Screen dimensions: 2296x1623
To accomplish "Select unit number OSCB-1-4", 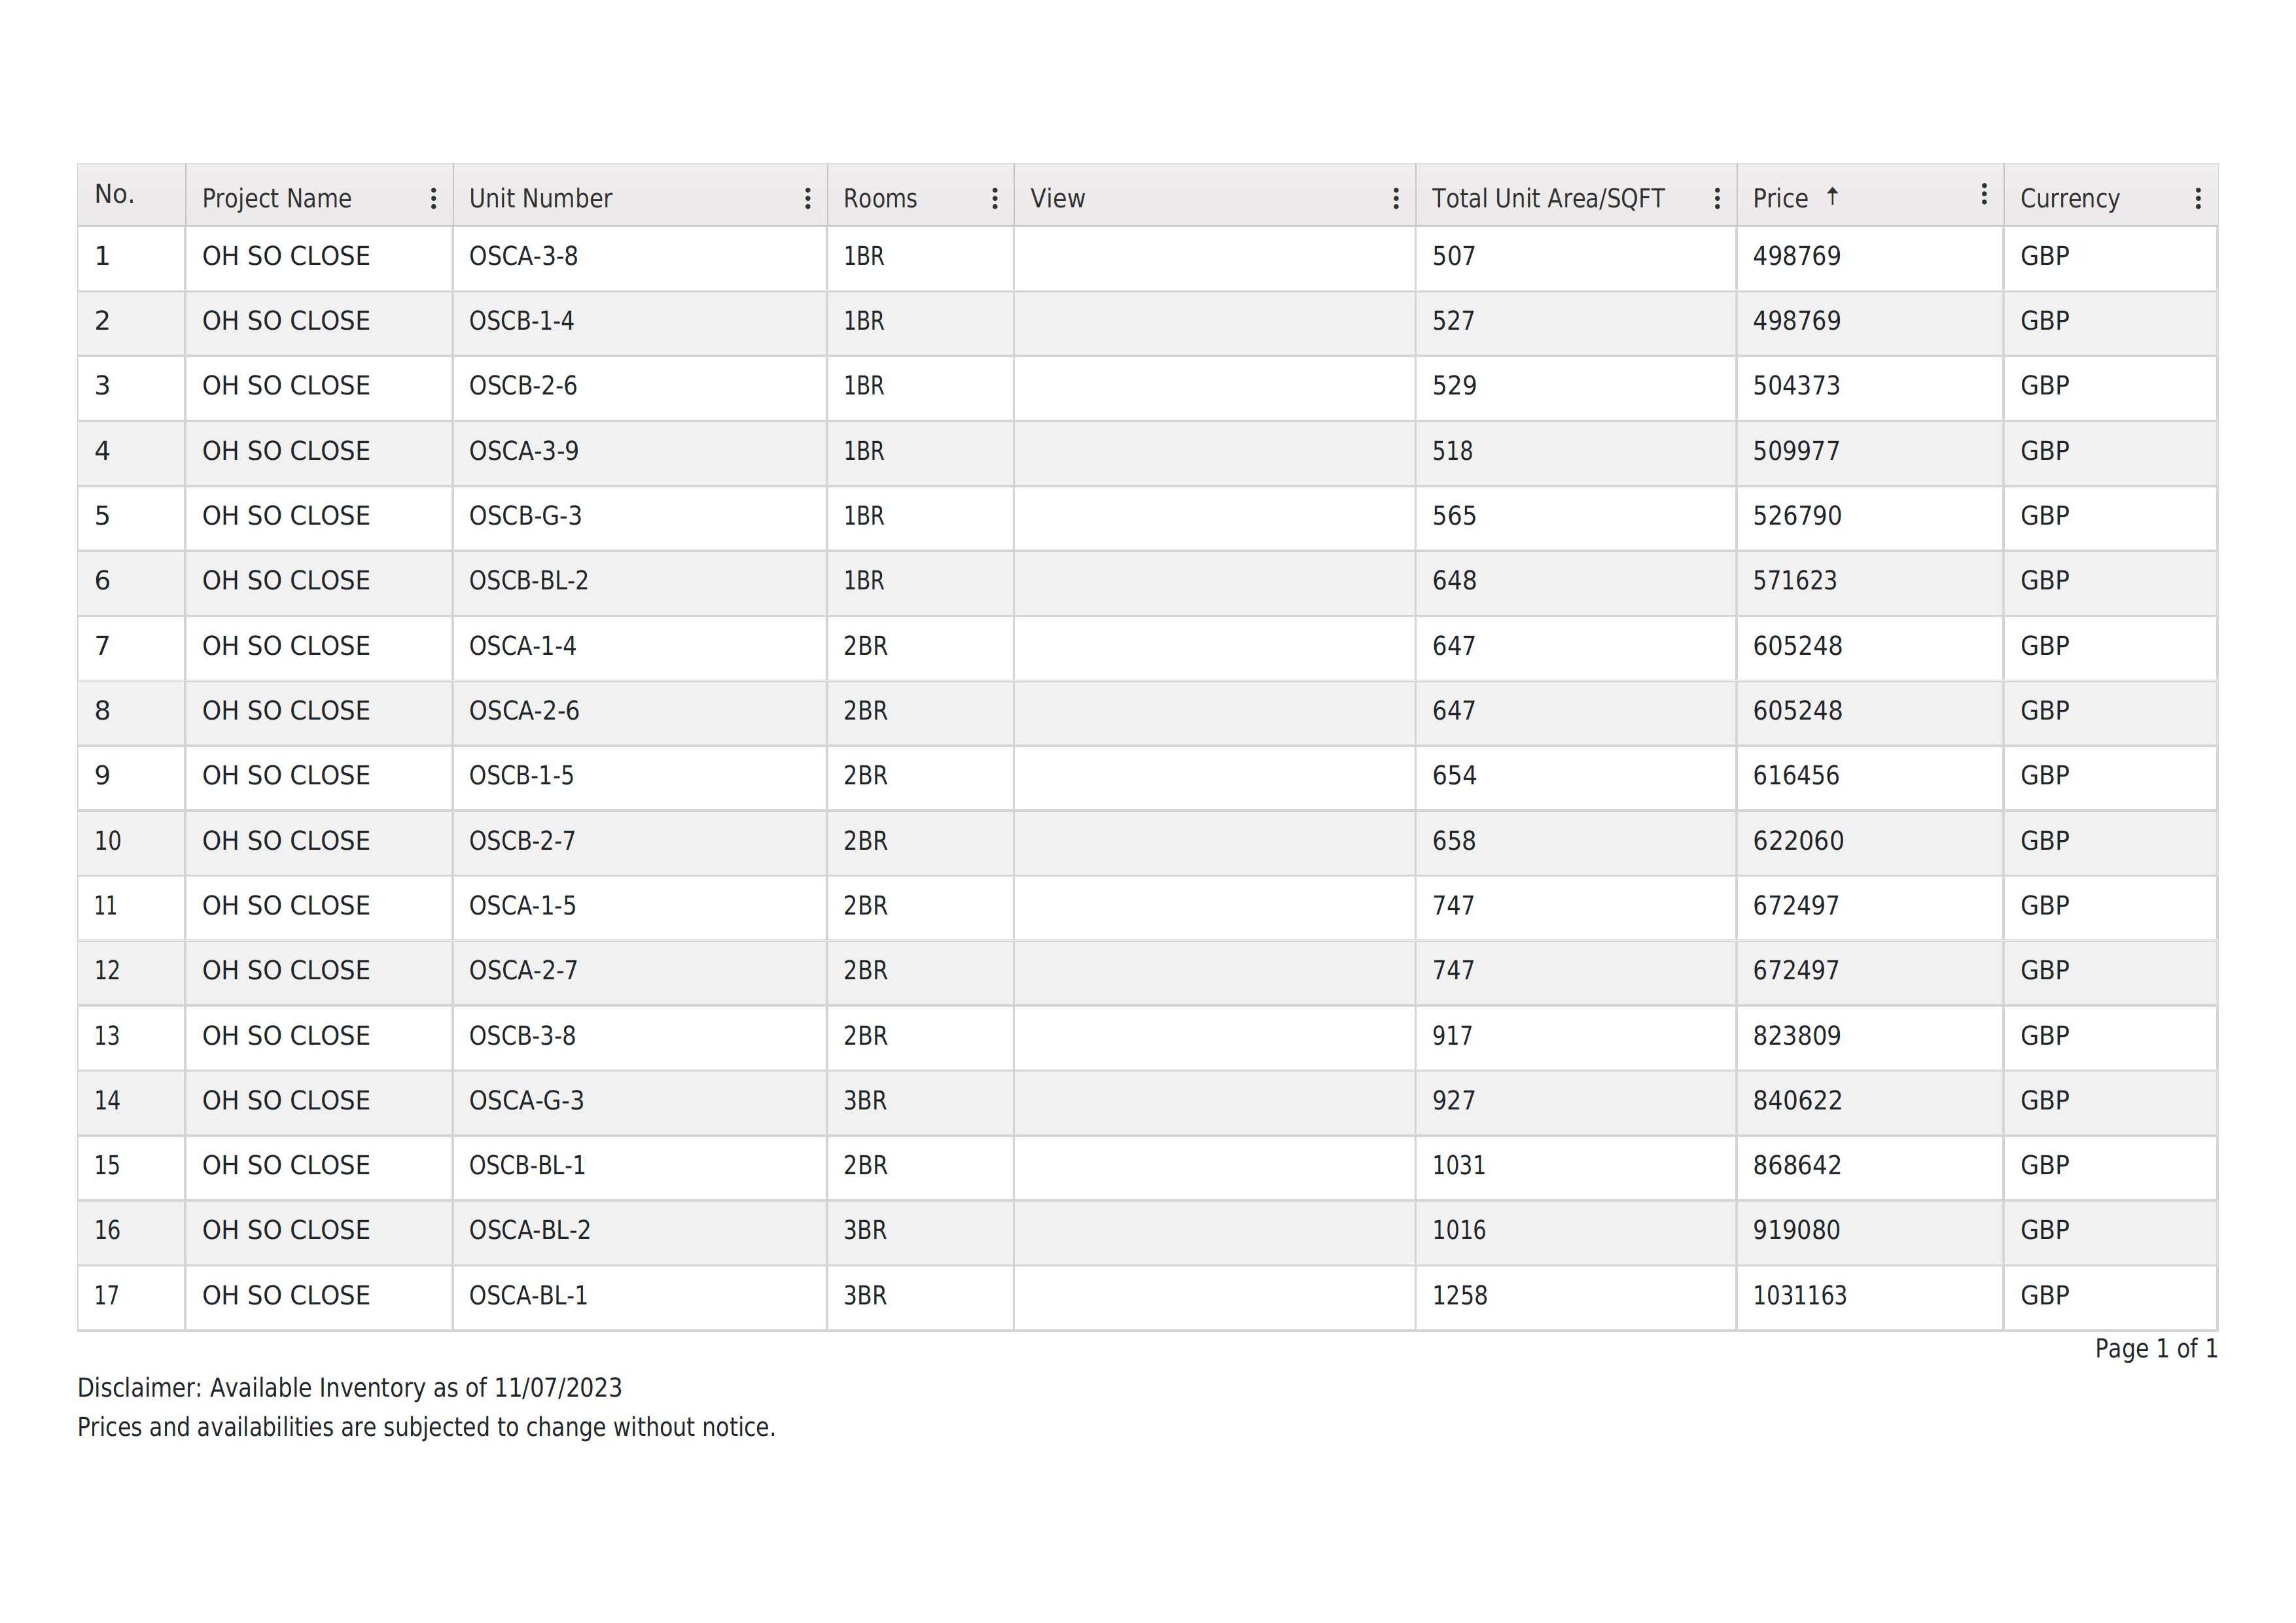I will [x=521, y=321].
